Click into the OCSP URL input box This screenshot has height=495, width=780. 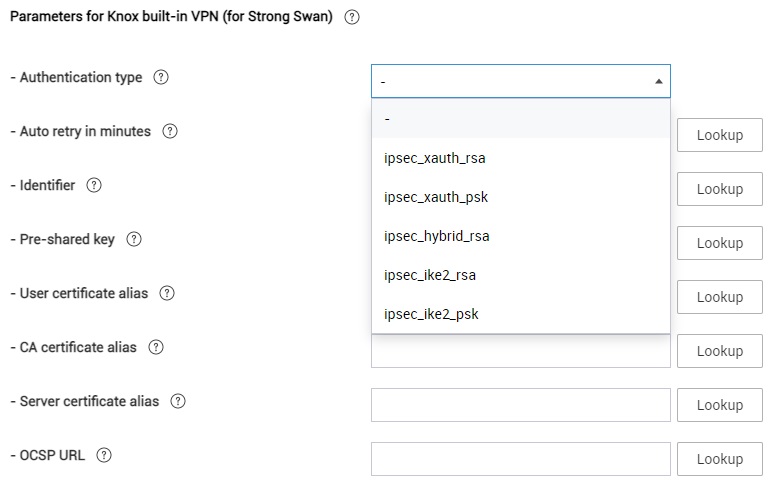520,459
